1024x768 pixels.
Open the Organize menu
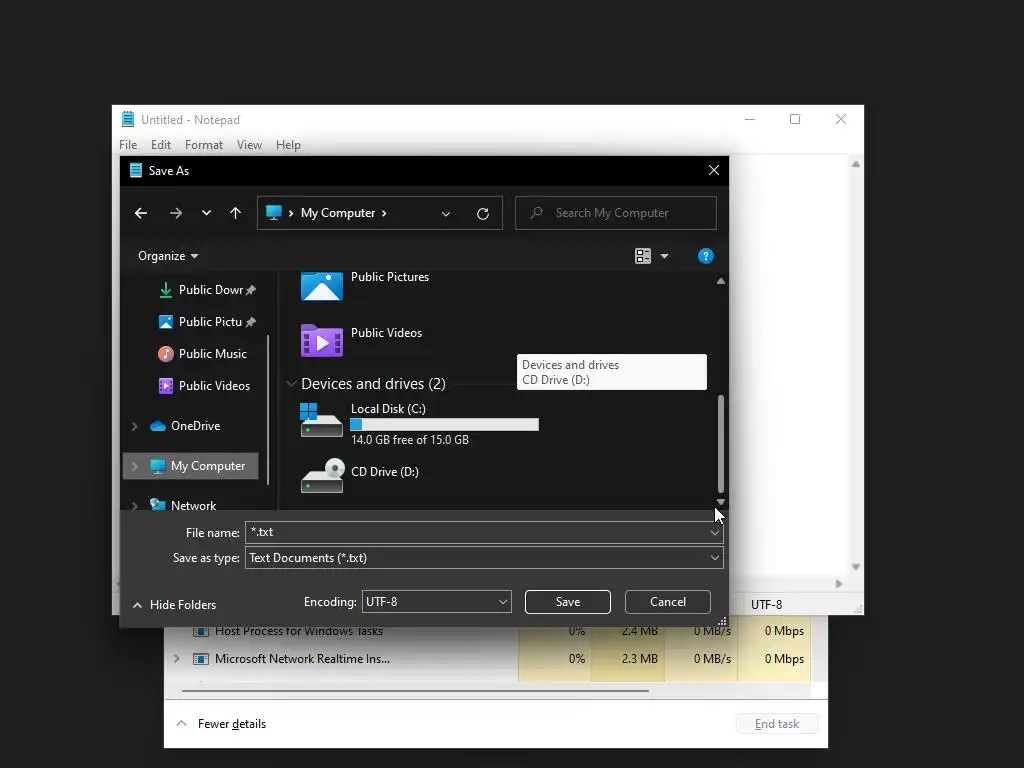coord(168,256)
